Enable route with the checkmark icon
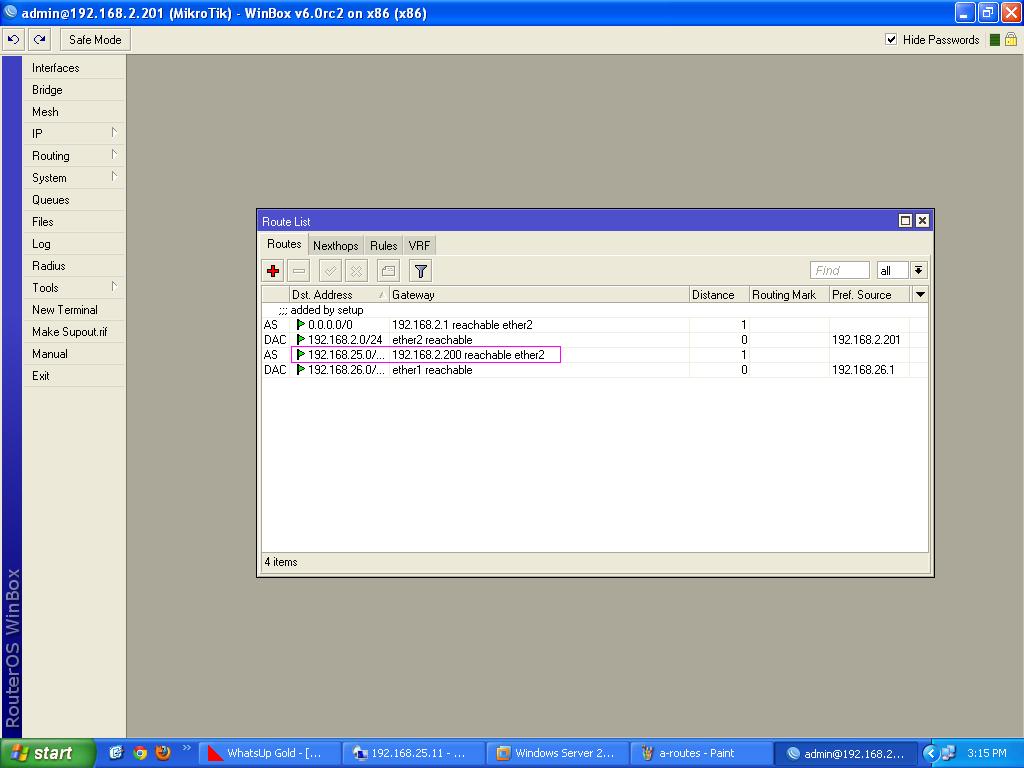1024x768 pixels. [x=330, y=270]
